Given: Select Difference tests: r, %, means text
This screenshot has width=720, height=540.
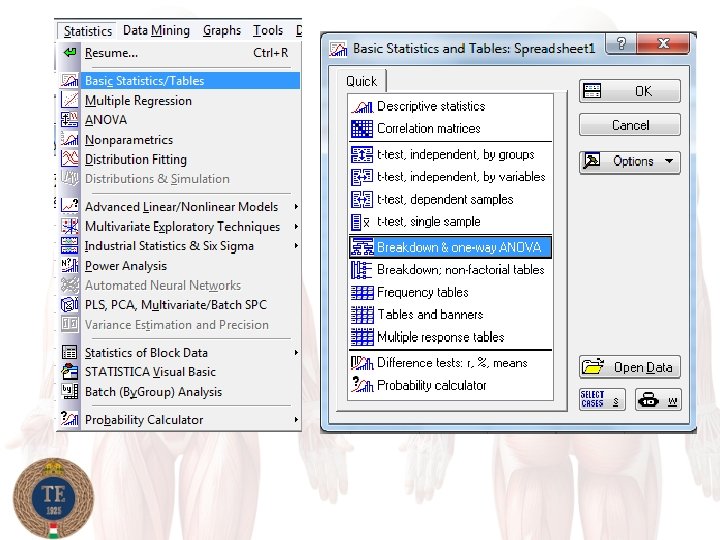Looking at the screenshot, I should 452,363.
